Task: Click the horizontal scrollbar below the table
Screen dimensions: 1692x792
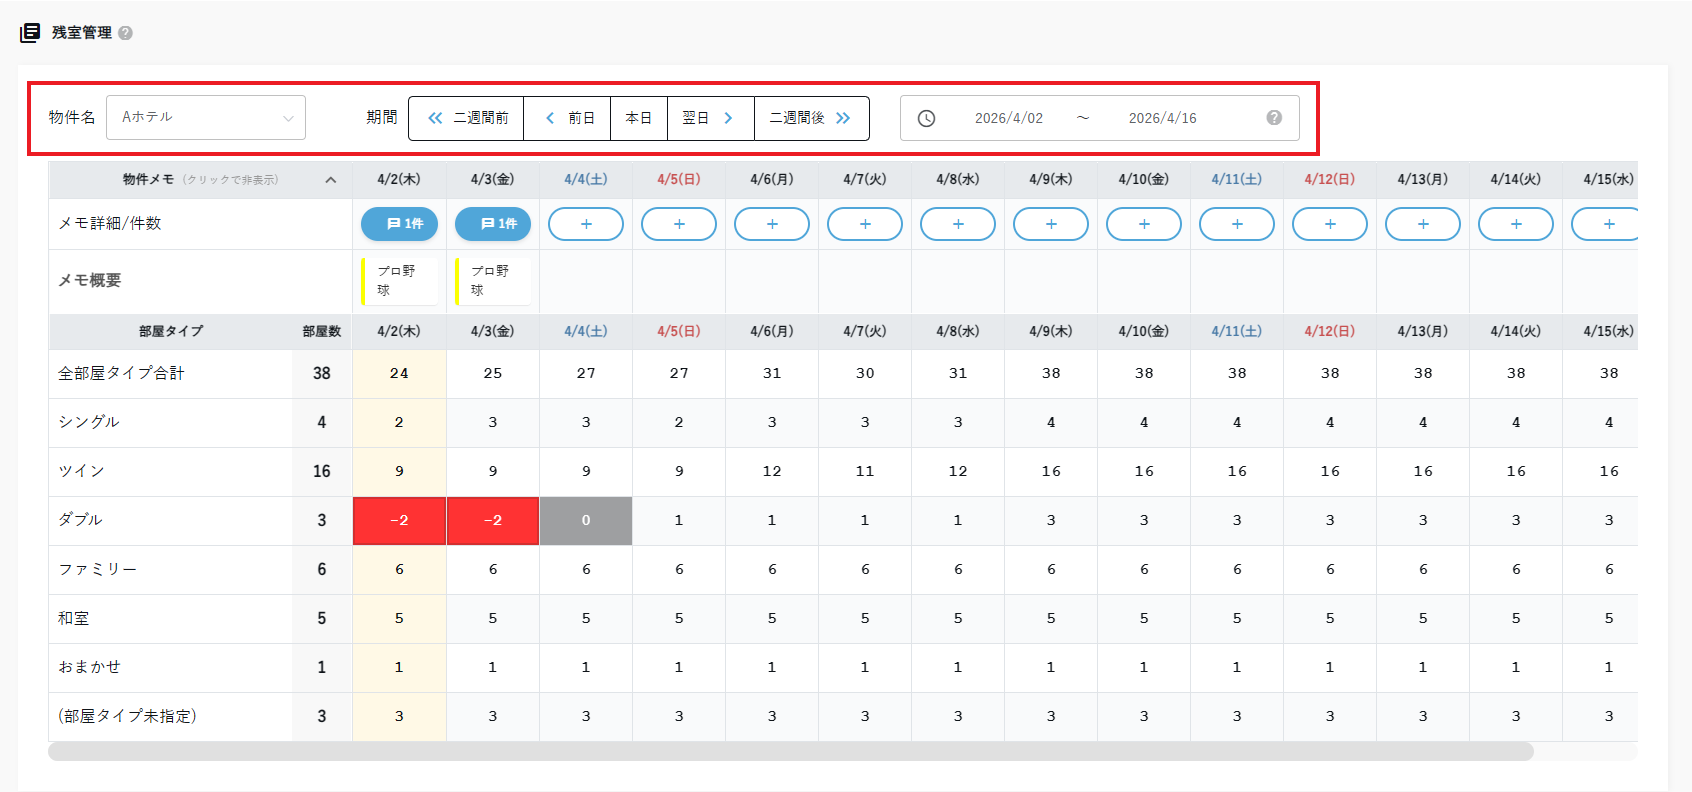Action: (x=790, y=752)
